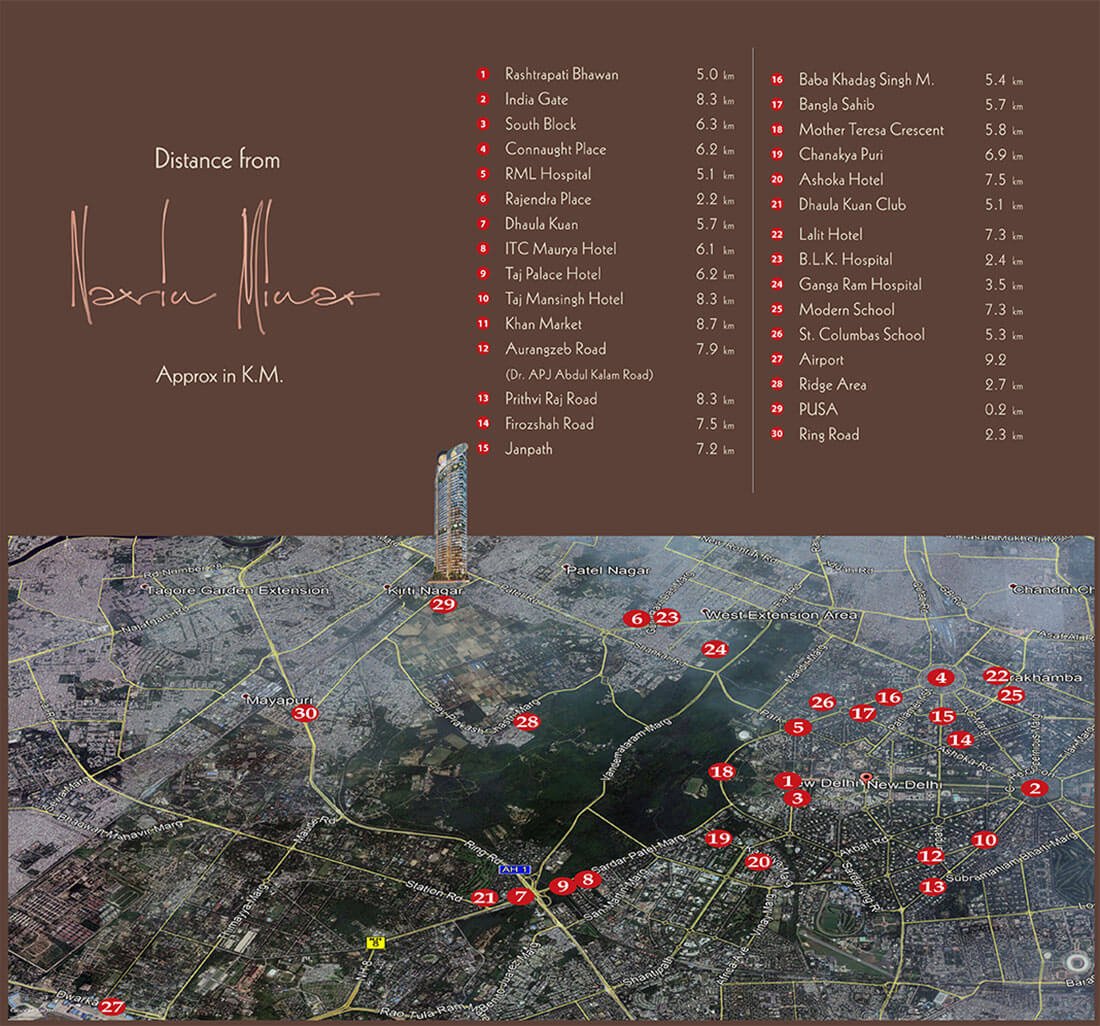This screenshot has height=1026, width=1100.
Task: Select the Ring Road legend entry
Action: tap(828, 435)
